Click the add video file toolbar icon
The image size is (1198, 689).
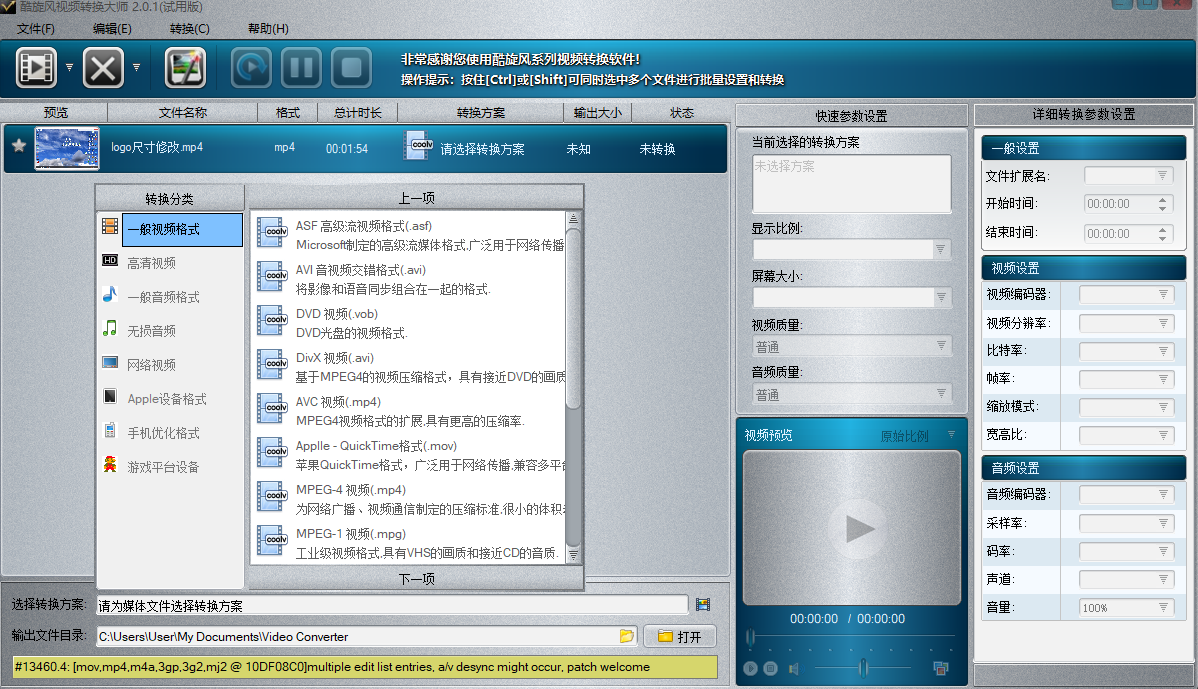click(37, 68)
